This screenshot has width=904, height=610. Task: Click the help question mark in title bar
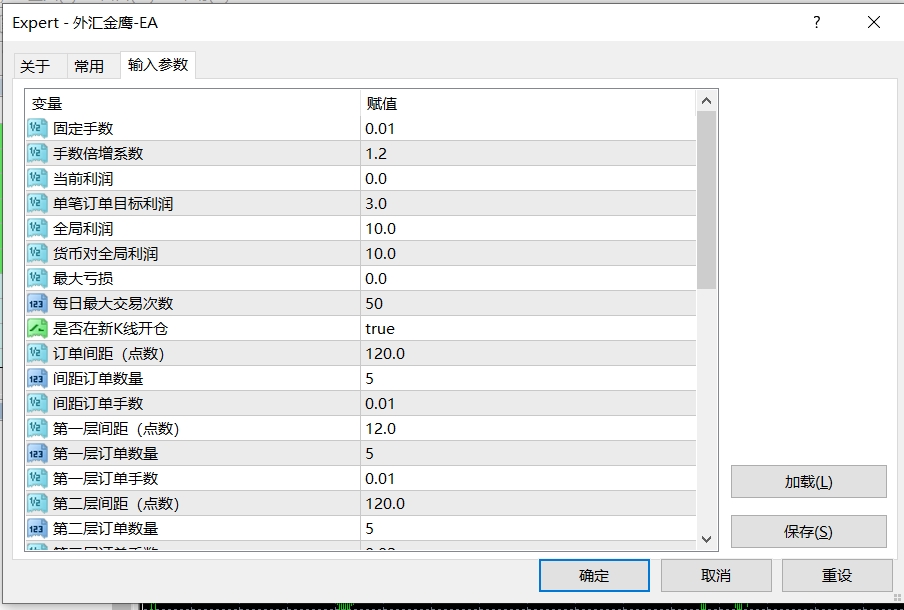(817, 22)
